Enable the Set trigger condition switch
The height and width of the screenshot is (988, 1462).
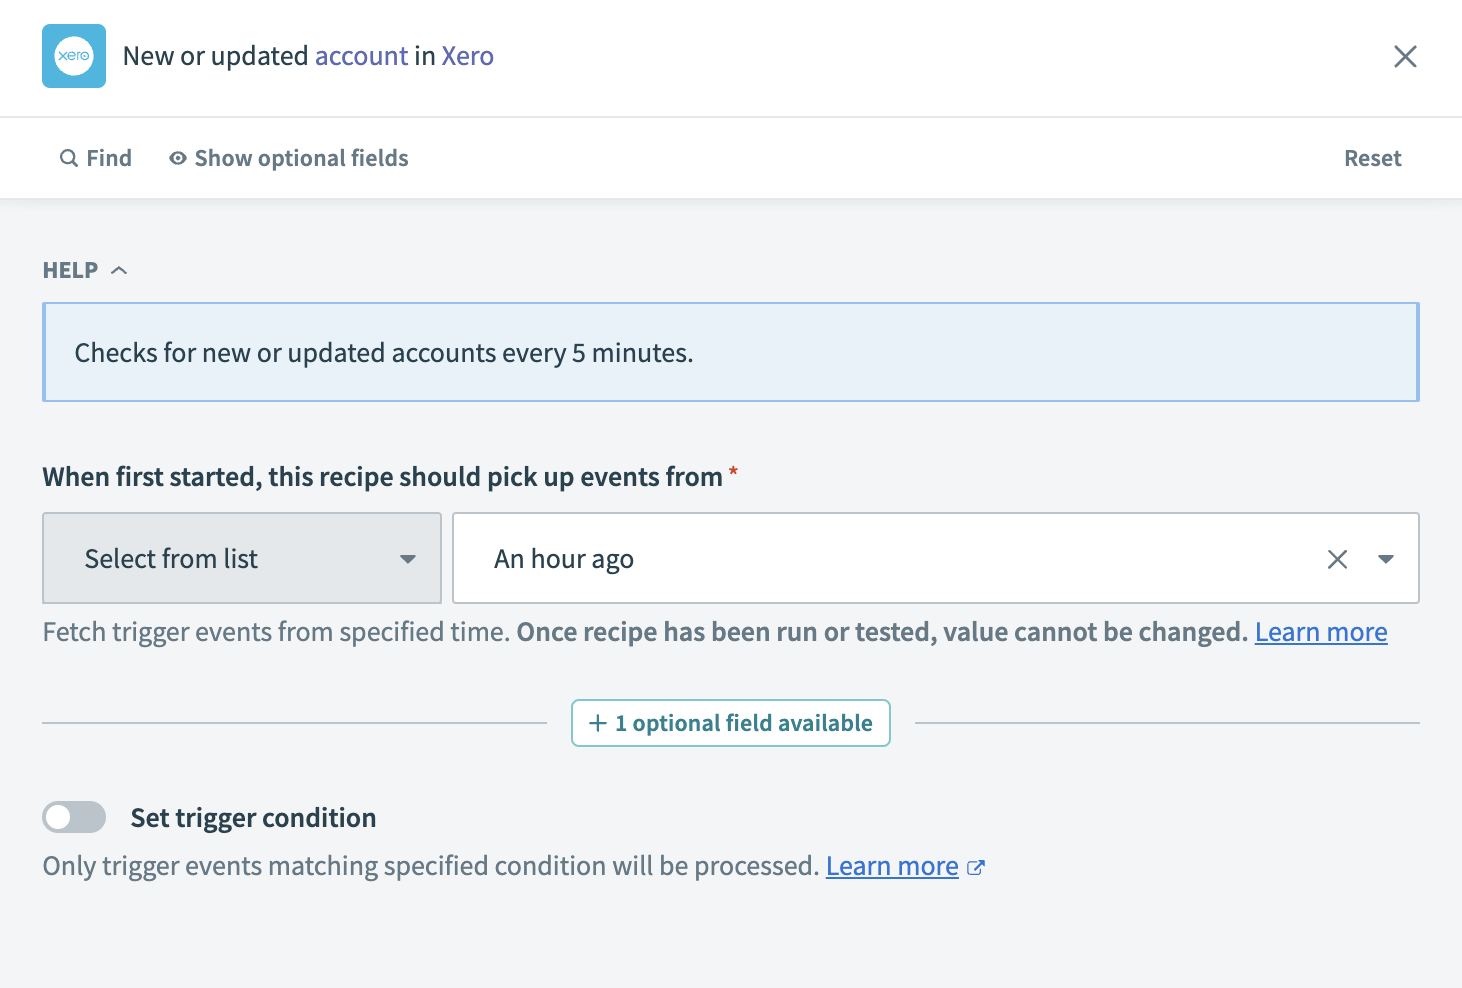point(74,817)
